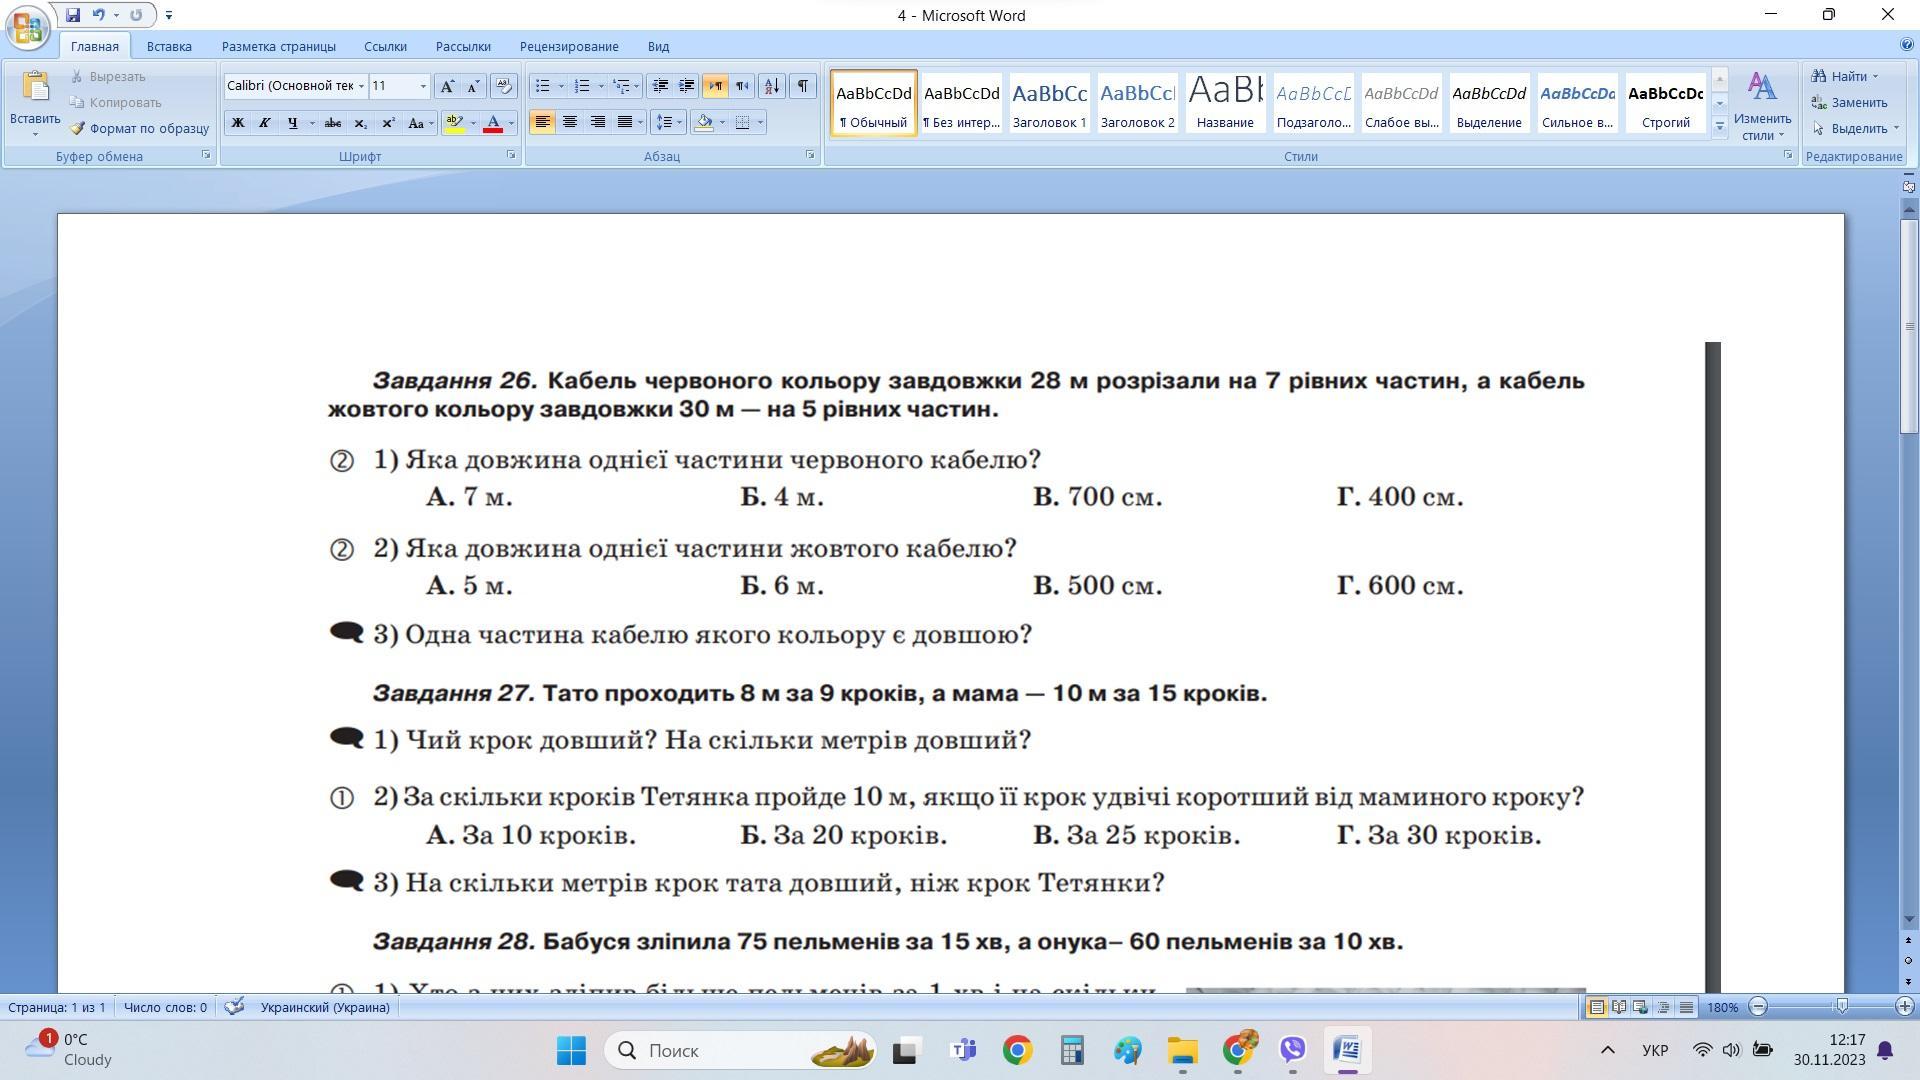This screenshot has height=1080, width=1920.
Task: Click the word count Число слов: 0
Action: [x=165, y=1007]
